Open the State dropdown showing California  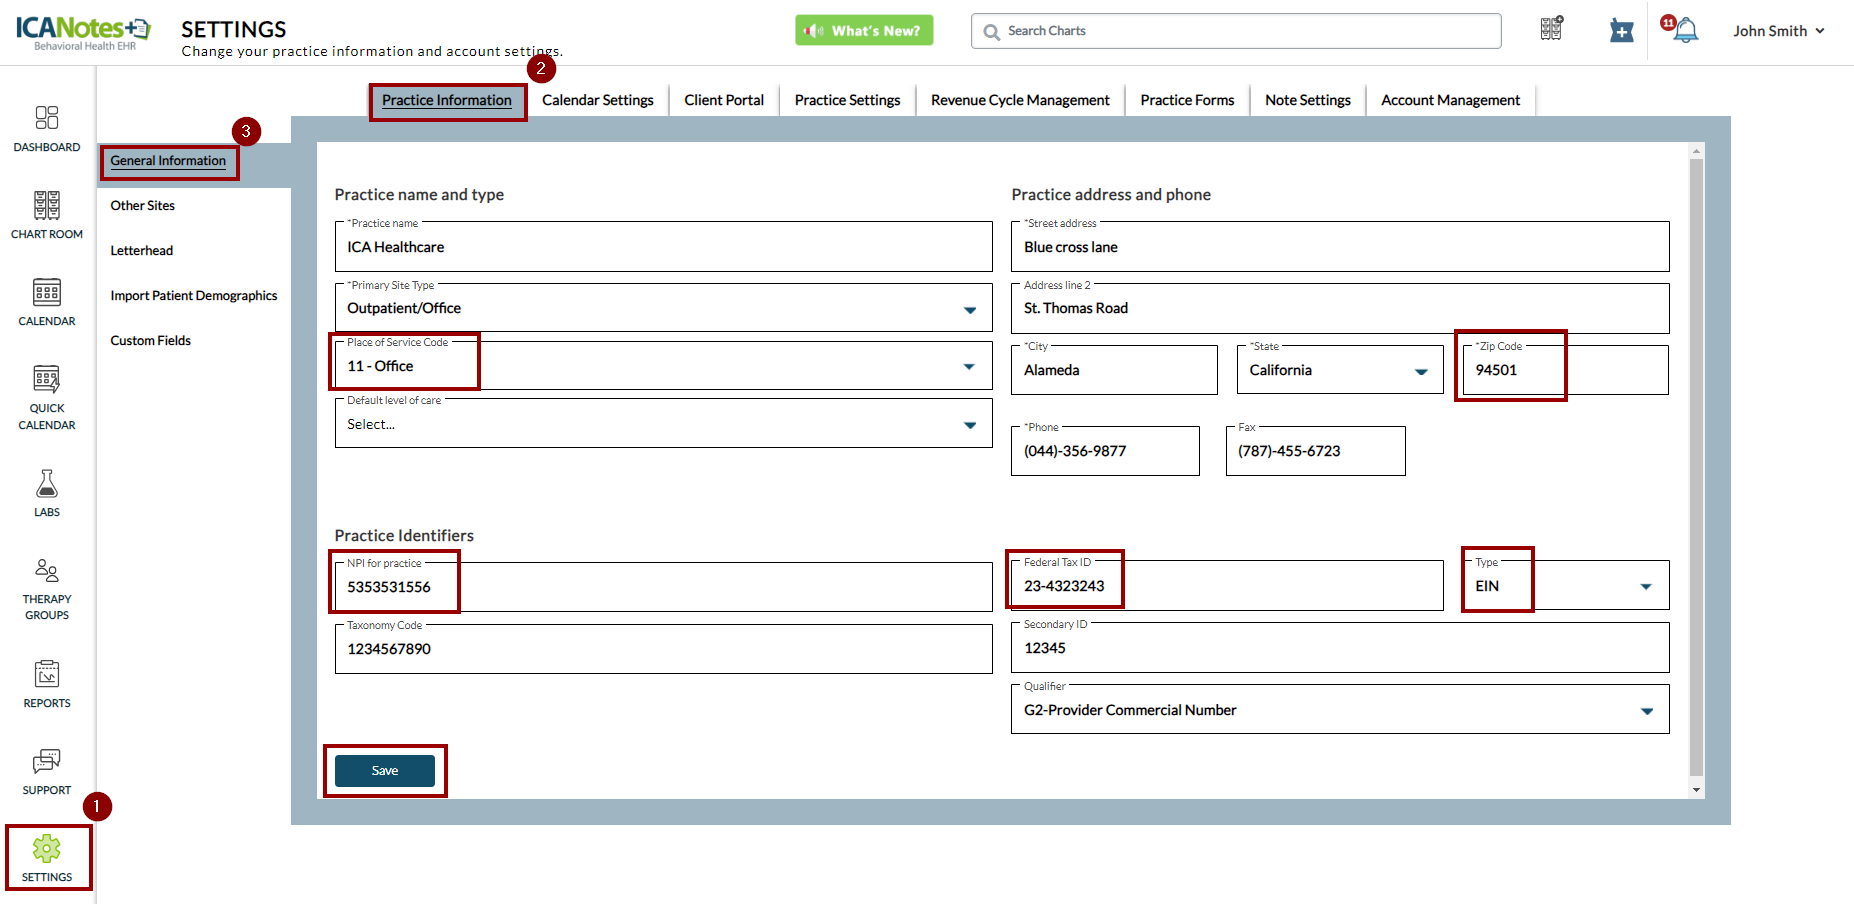point(1420,371)
